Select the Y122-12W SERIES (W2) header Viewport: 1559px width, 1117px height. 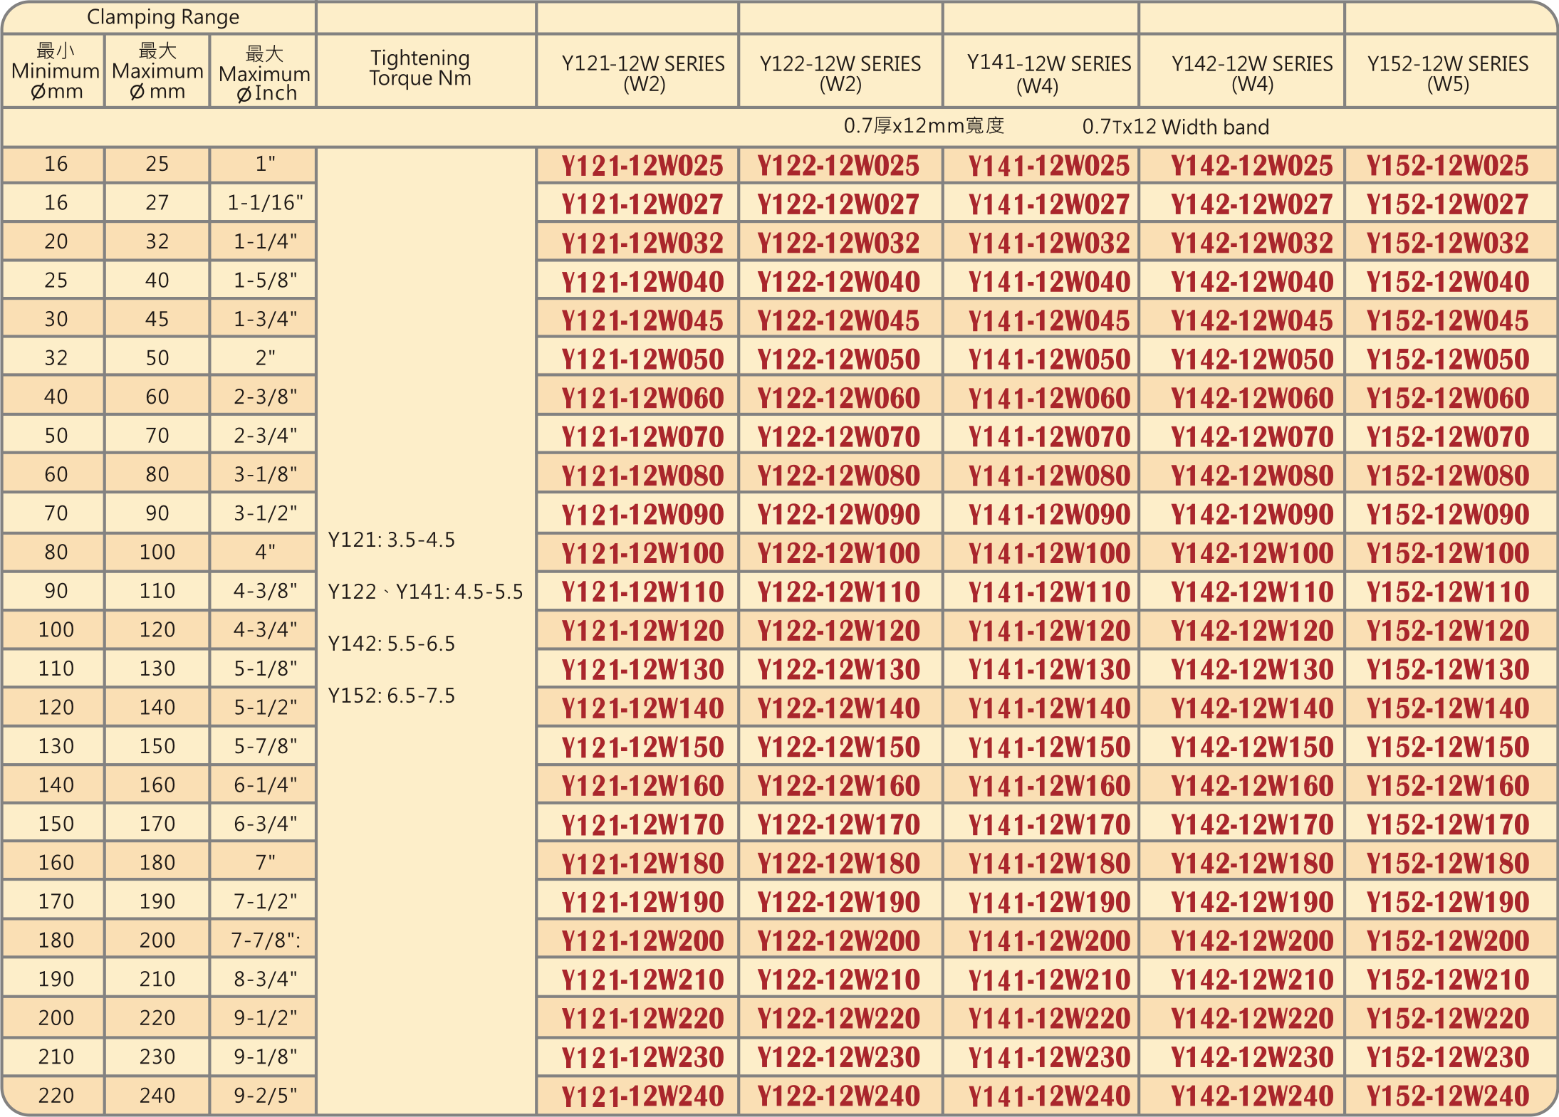pyautogui.click(x=840, y=73)
